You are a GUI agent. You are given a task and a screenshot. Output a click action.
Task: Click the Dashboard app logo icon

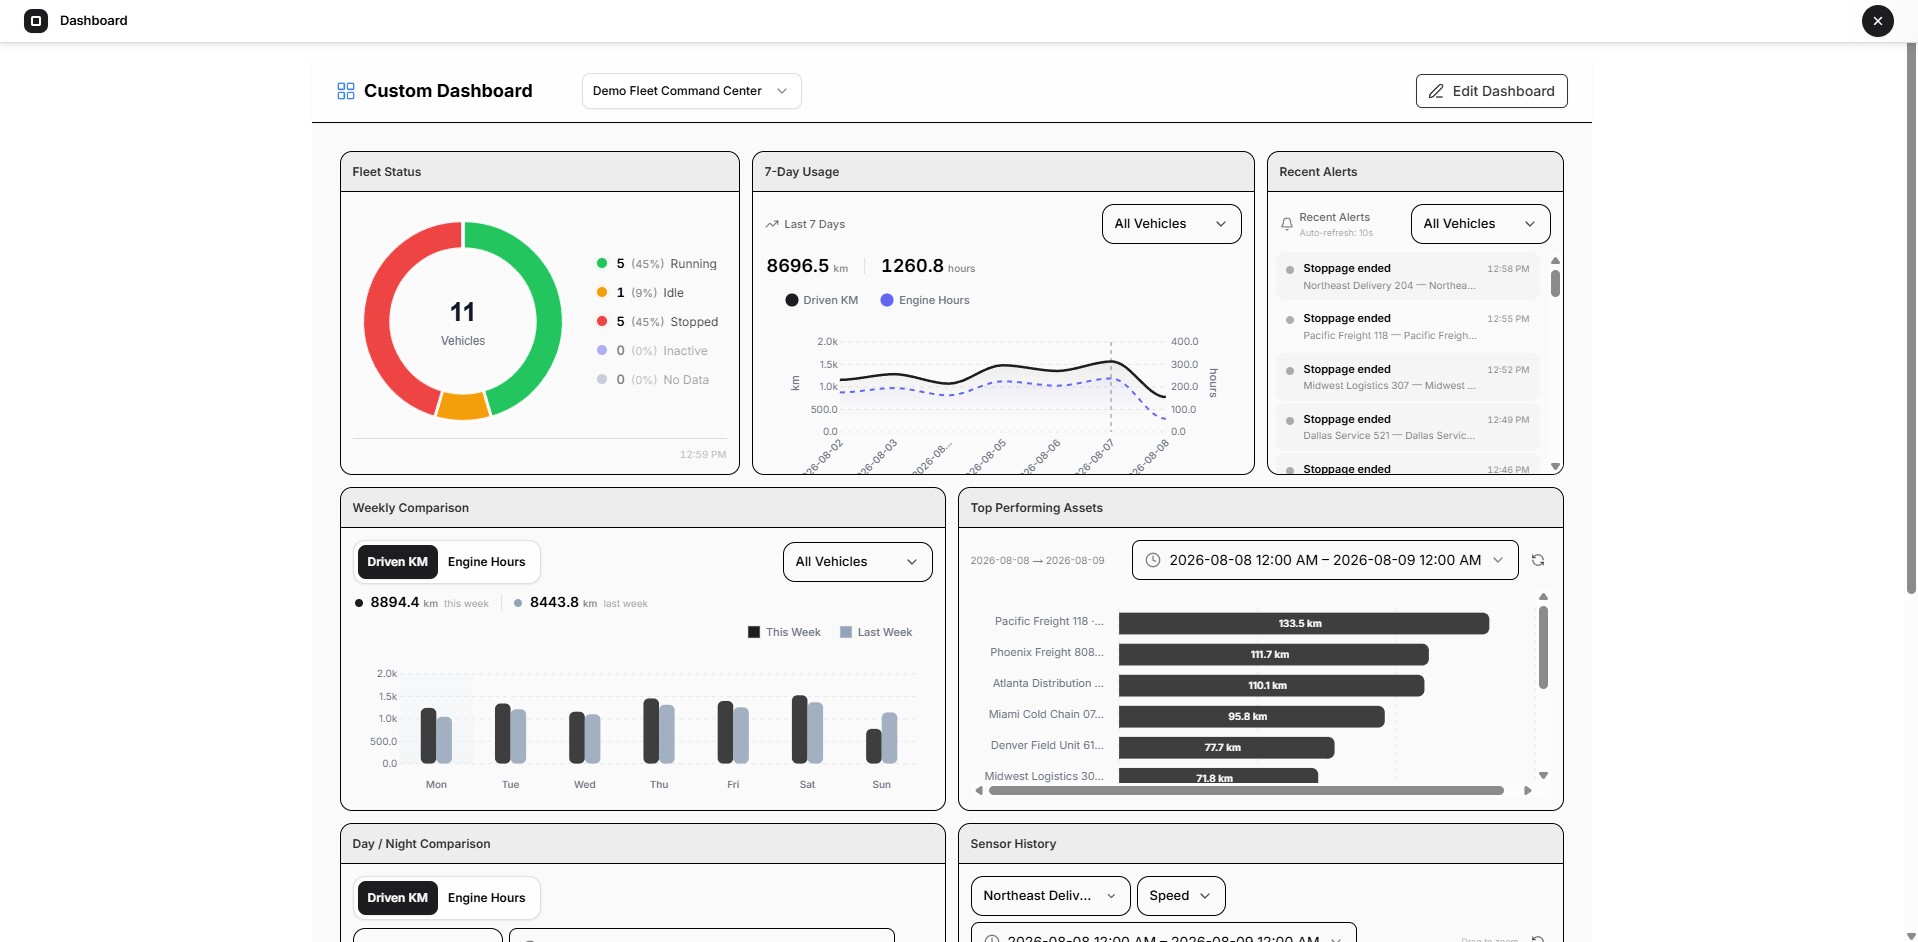pos(36,20)
